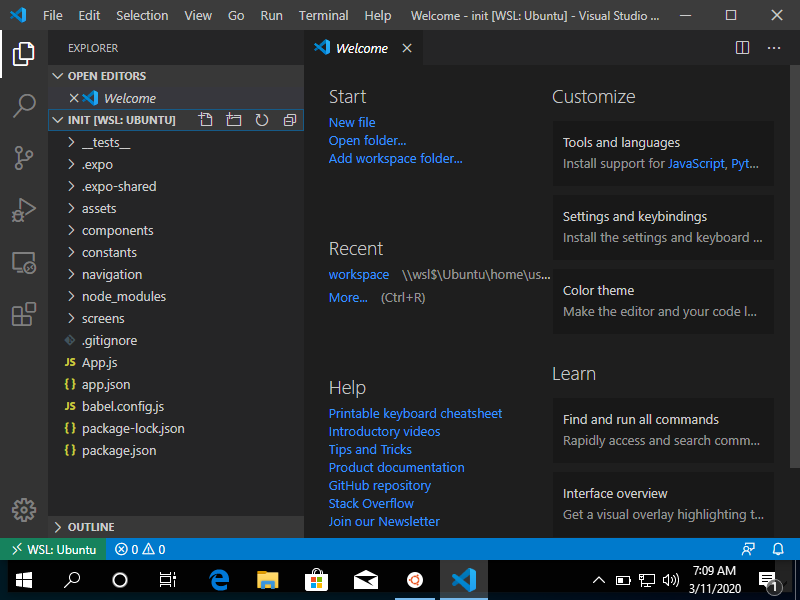
Task: Click the Welcome page vertical scrollbar
Action: coord(794,266)
